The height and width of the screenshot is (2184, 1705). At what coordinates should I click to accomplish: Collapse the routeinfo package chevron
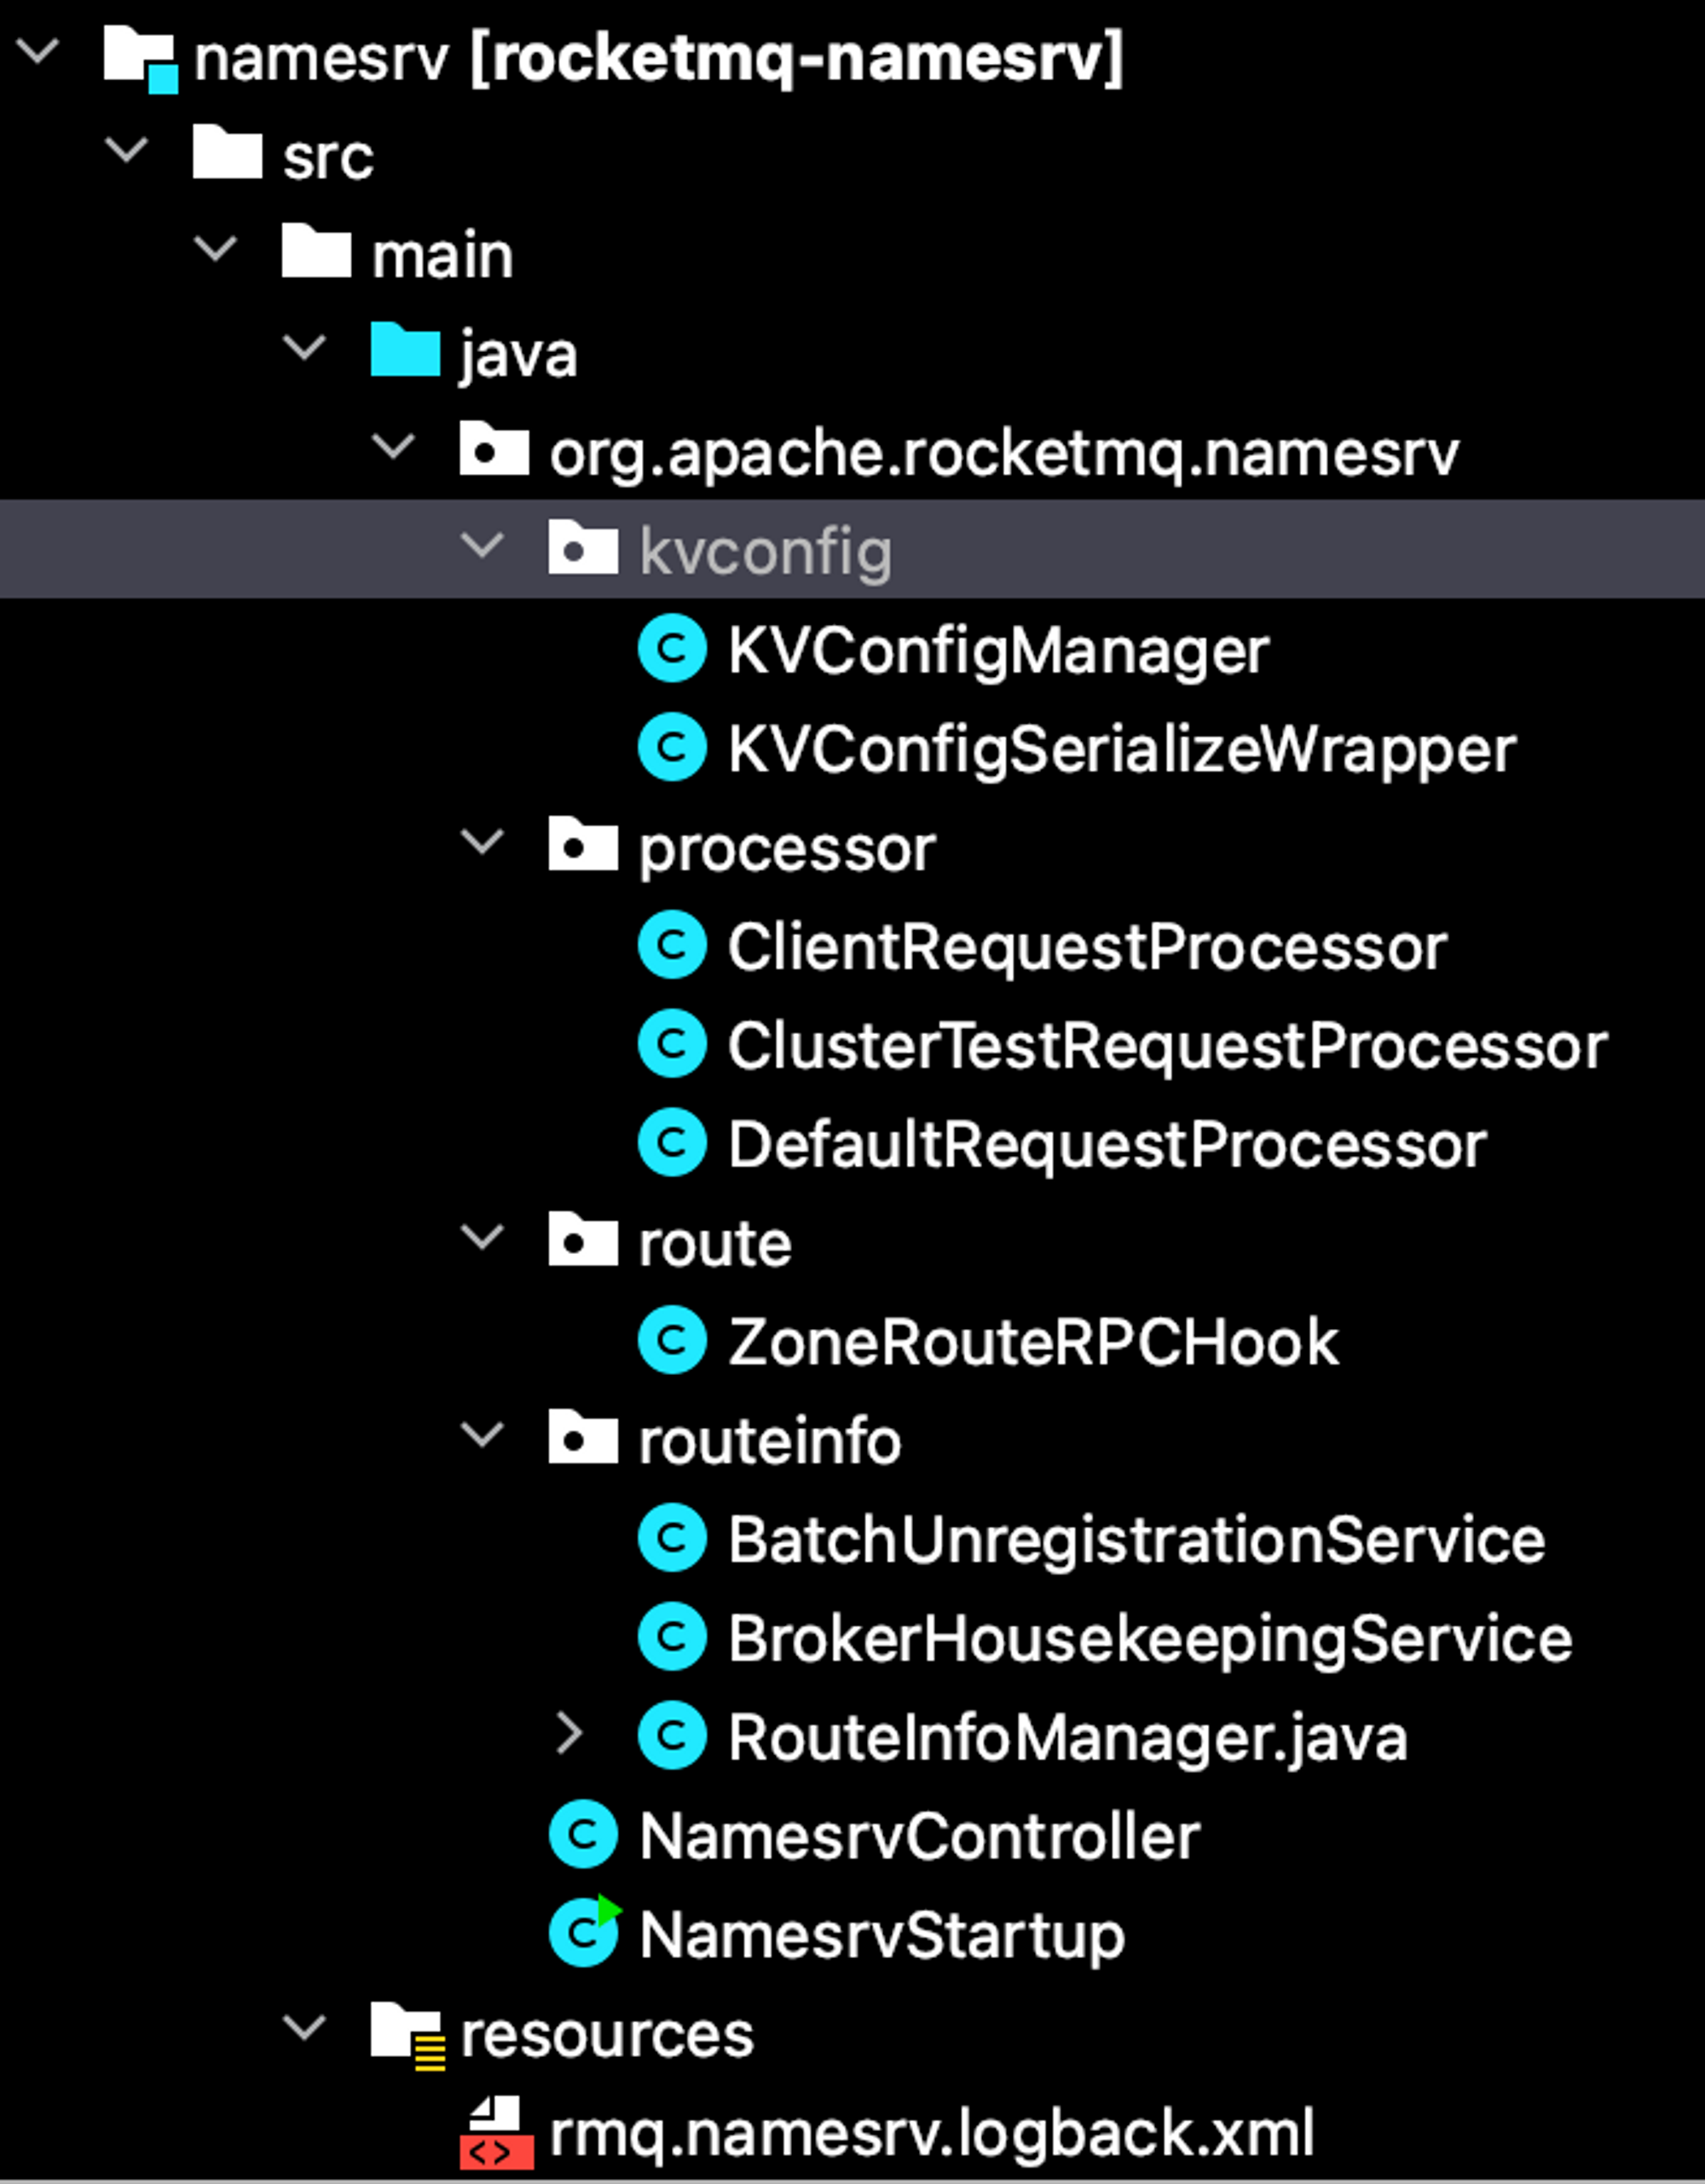[482, 1434]
